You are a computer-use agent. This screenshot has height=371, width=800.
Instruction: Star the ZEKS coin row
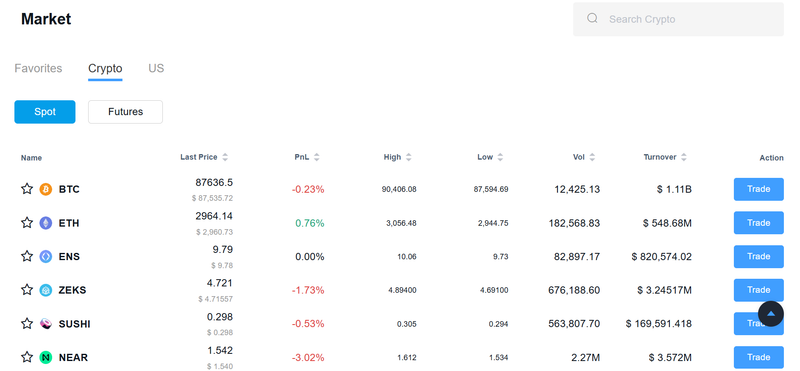(27, 290)
